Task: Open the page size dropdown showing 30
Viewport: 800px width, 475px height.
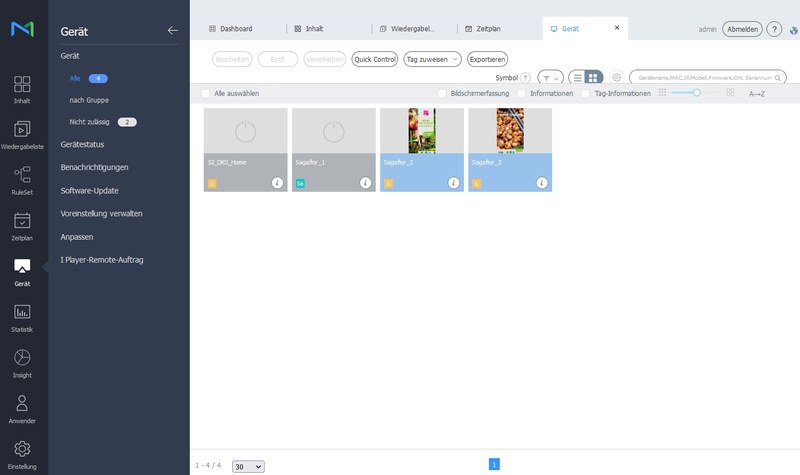Action: click(248, 466)
